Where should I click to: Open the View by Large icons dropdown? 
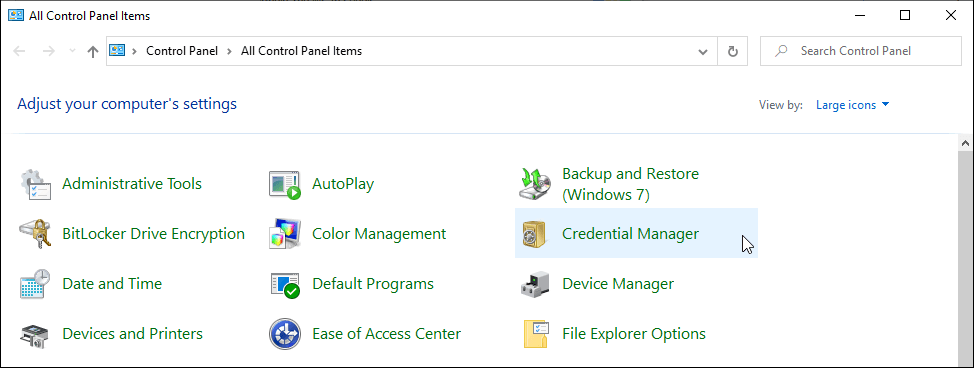[x=852, y=105]
